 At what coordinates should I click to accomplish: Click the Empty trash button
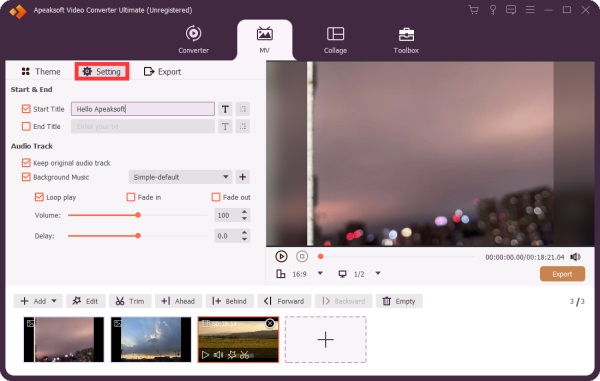pos(399,301)
